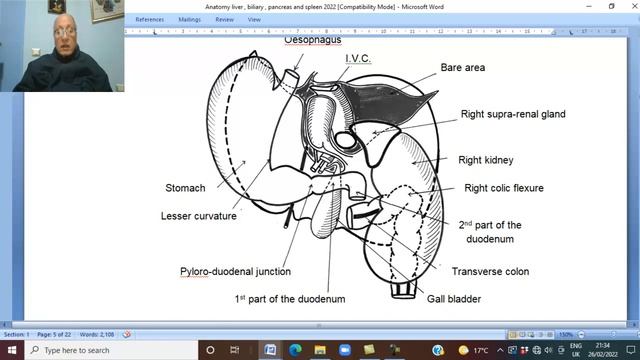640x360 pixels.
Task: Switch to Full Screen Reading view button
Action: 522,335
